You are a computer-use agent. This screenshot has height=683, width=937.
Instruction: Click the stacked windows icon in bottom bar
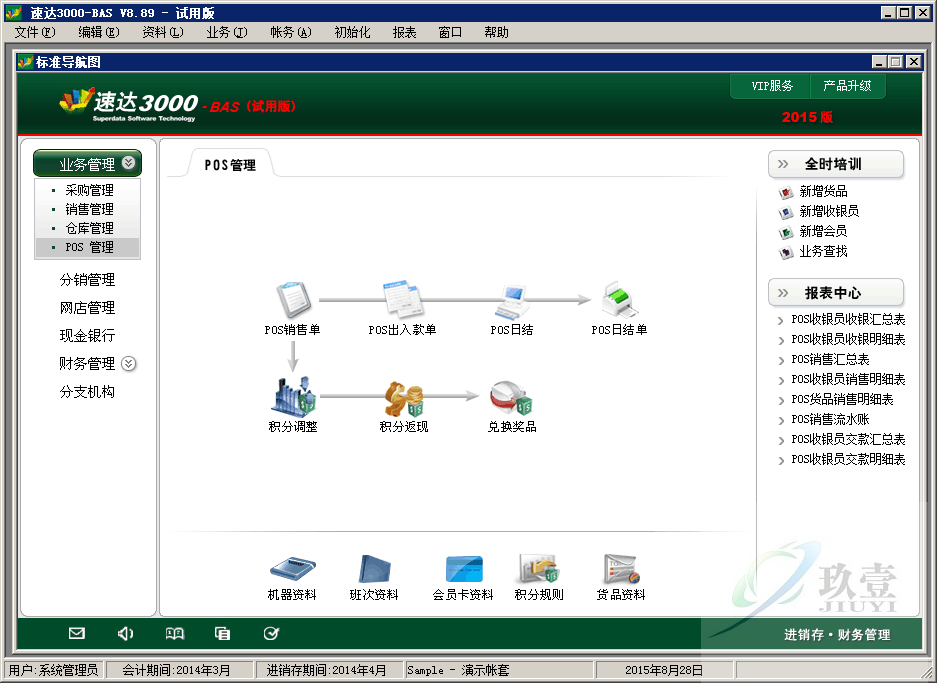pyautogui.click(x=222, y=633)
